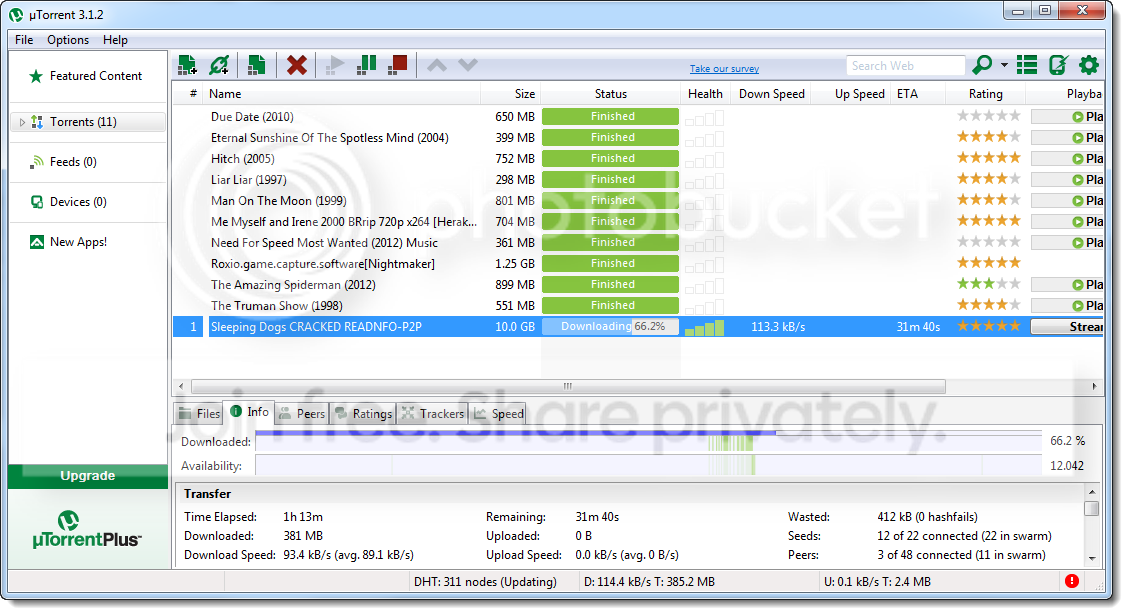The width and height of the screenshot is (1128, 615).
Task: Switch to the Files tab
Action: tap(199, 414)
